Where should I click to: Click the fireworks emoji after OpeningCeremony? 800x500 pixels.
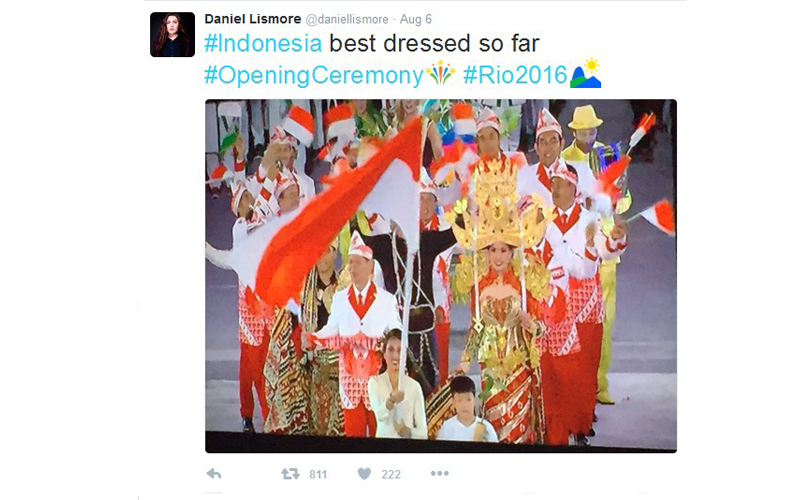point(440,73)
